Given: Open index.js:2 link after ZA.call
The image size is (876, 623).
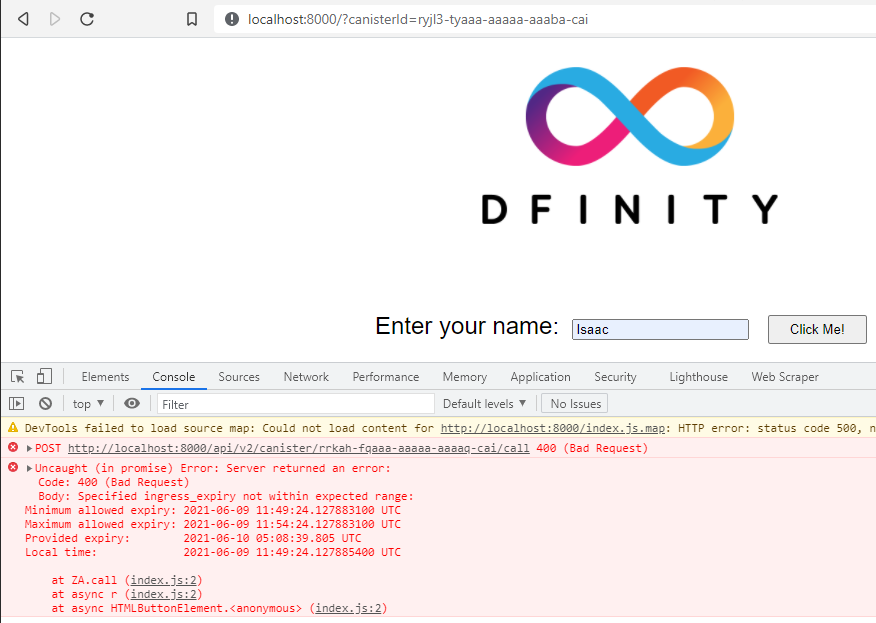Looking at the screenshot, I should (x=164, y=581).
